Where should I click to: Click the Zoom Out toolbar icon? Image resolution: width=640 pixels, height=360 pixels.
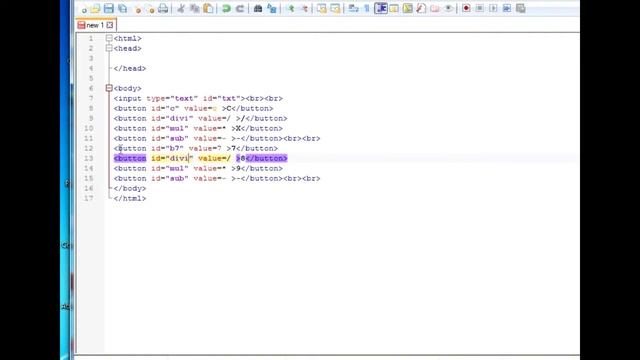(304, 8)
